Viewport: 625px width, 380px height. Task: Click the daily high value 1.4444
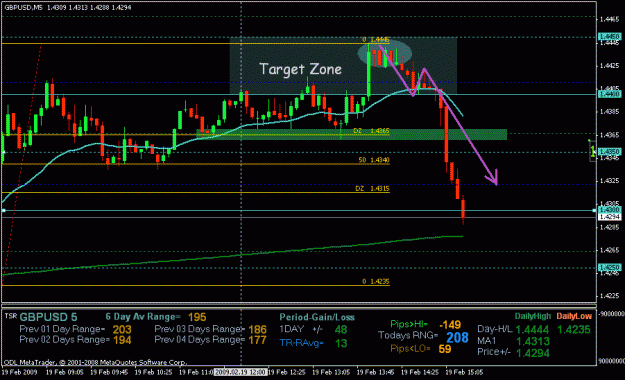click(x=532, y=330)
